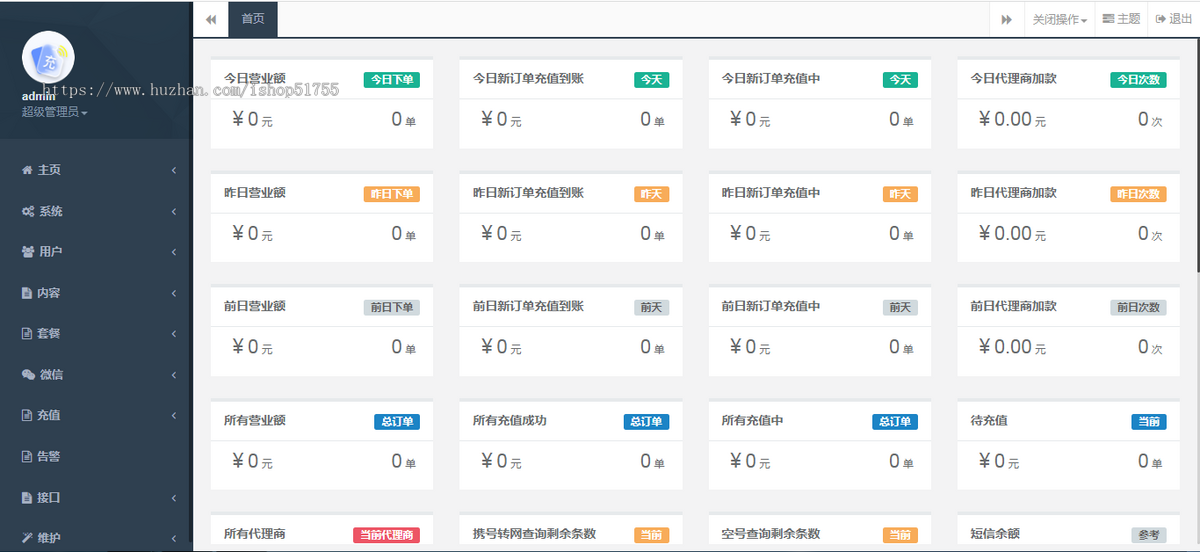Expand the 内容 menu arrow
Screen dimensions: 1200x552
(x=174, y=294)
